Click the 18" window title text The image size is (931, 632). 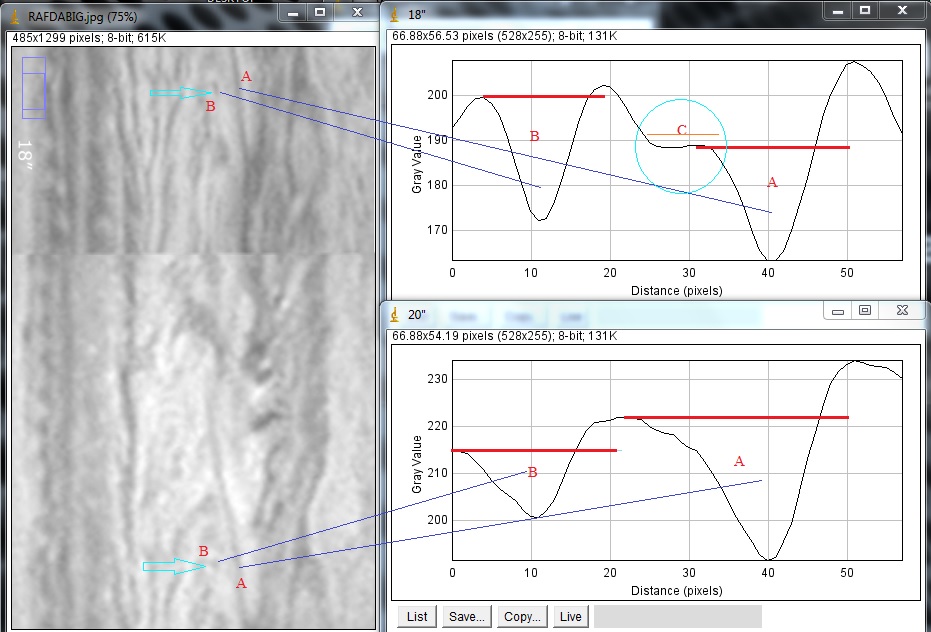point(417,15)
